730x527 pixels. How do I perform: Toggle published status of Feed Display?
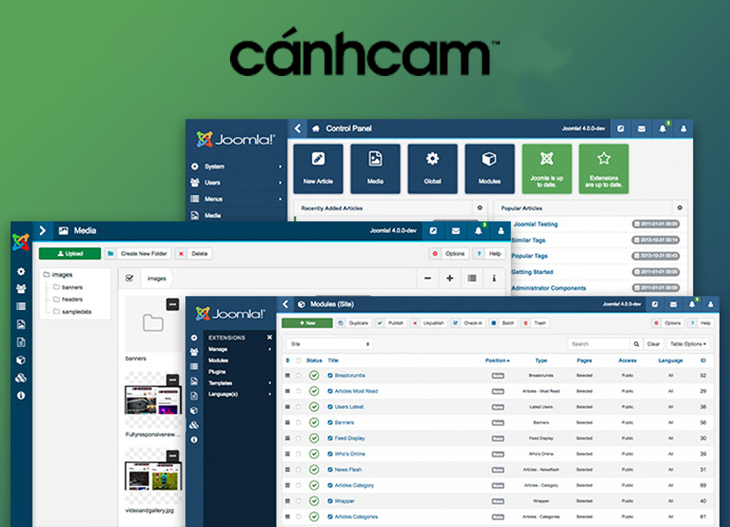point(314,438)
